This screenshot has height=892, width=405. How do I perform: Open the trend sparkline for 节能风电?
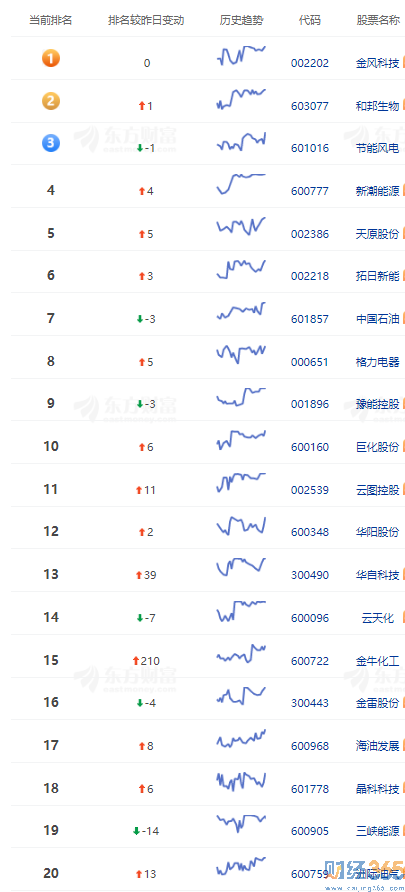click(x=241, y=142)
